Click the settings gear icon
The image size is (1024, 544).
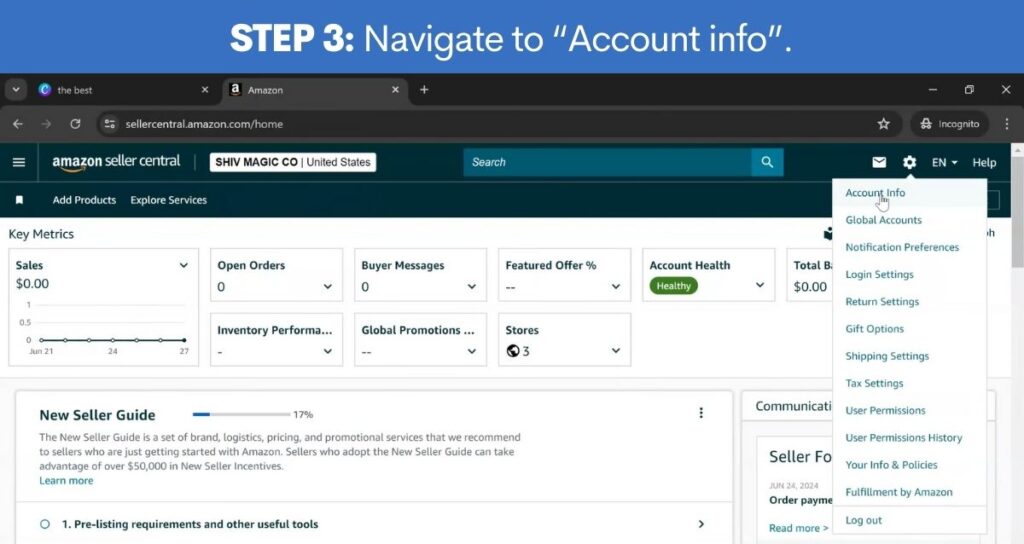[x=910, y=162]
